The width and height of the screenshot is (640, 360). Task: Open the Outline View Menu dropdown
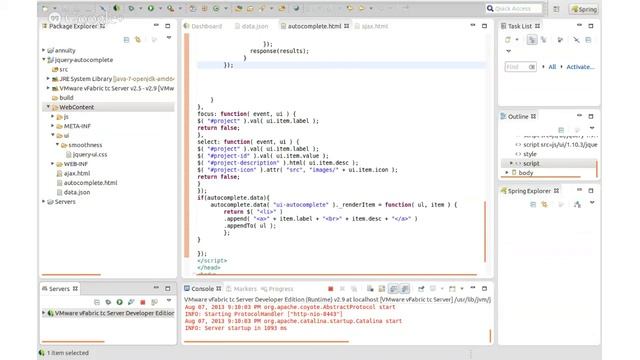tap(592, 129)
